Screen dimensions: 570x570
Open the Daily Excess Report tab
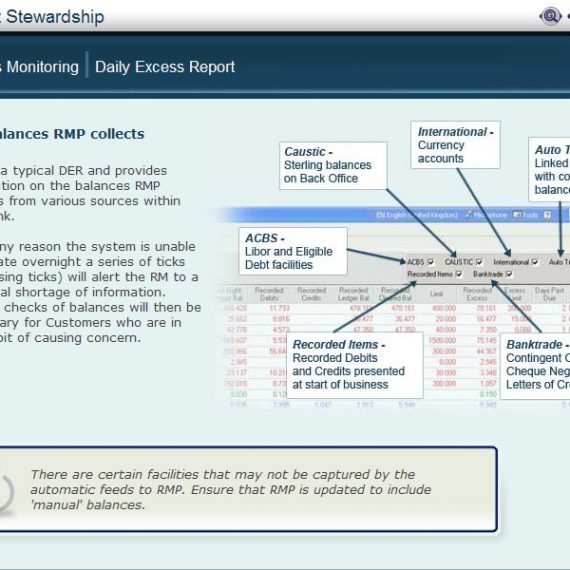(x=165, y=67)
